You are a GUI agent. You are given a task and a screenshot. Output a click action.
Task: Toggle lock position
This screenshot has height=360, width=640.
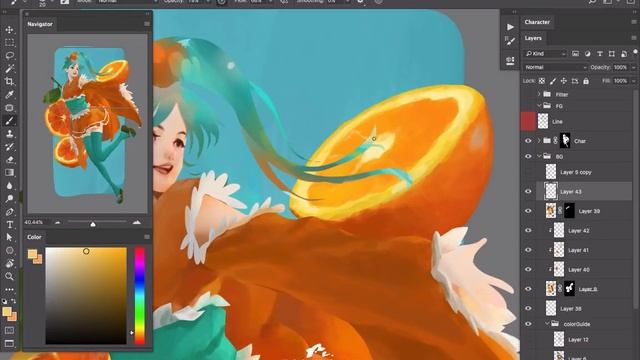coord(564,81)
